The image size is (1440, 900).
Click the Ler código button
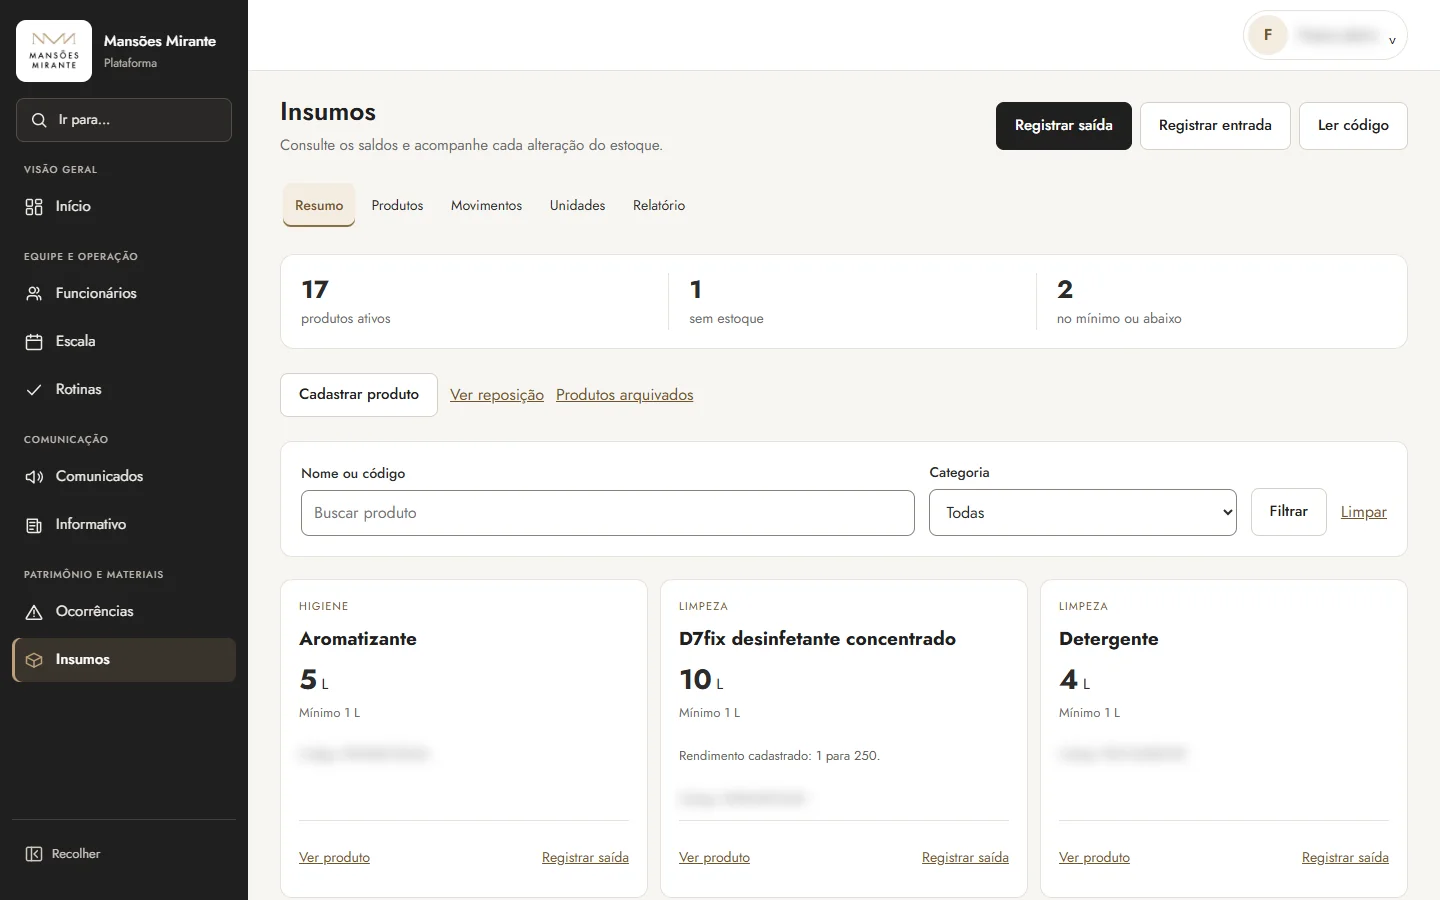[1353, 126]
